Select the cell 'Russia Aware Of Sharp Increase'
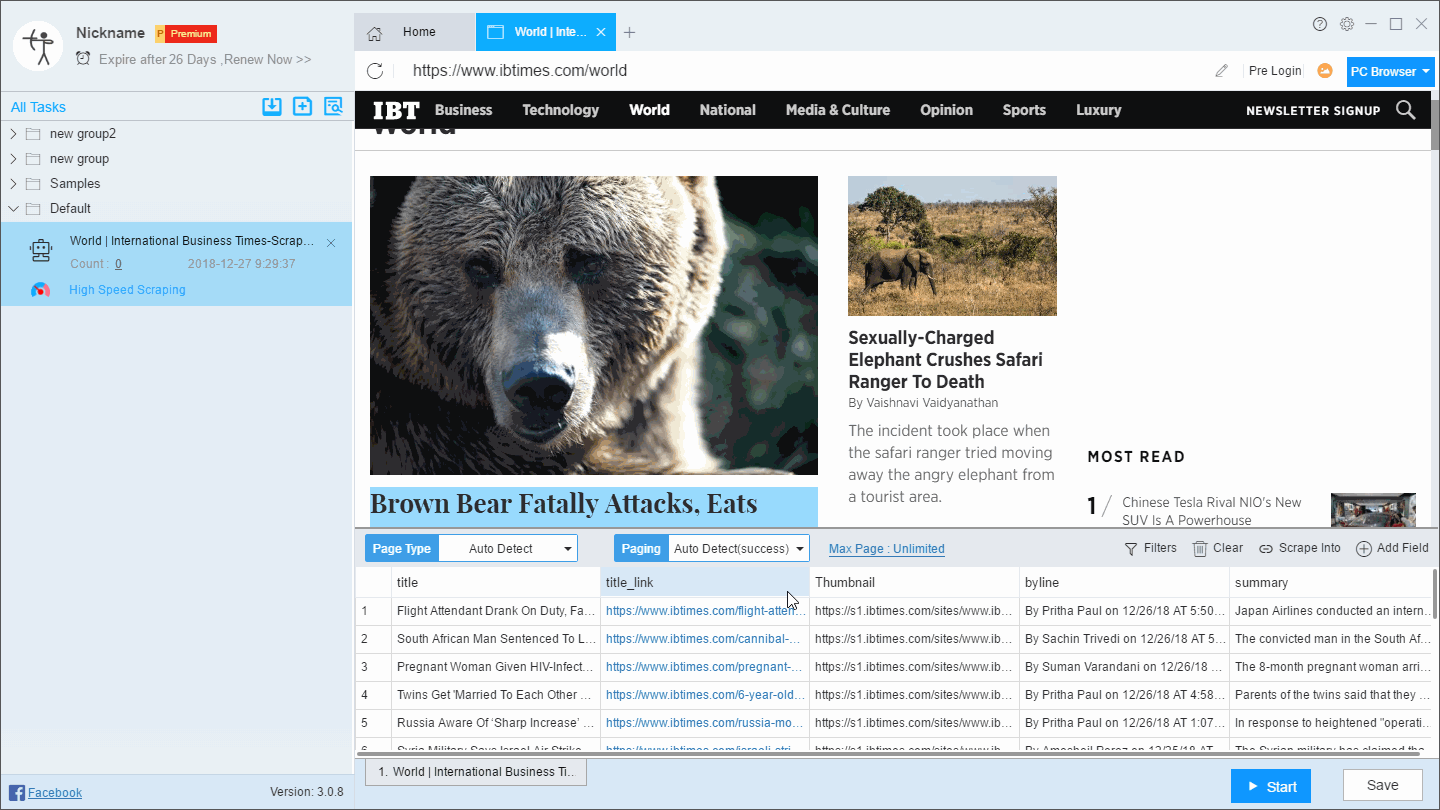The width and height of the screenshot is (1440, 810). tap(495, 722)
